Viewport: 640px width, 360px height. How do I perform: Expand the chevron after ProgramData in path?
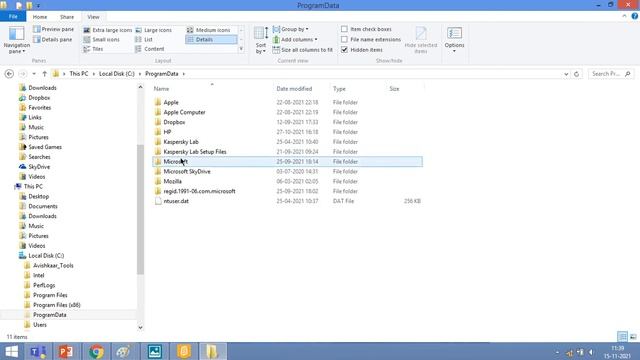pyautogui.click(x=184, y=74)
